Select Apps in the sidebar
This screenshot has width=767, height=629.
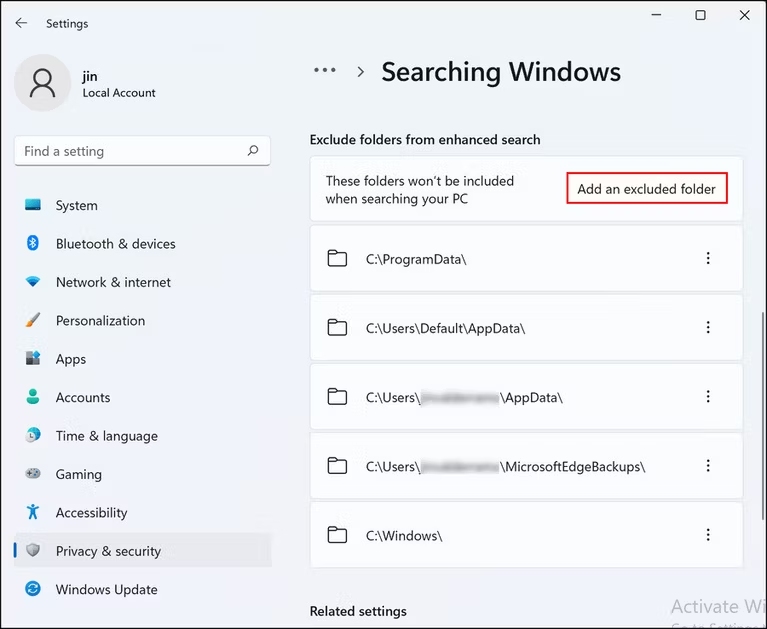tap(142, 359)
